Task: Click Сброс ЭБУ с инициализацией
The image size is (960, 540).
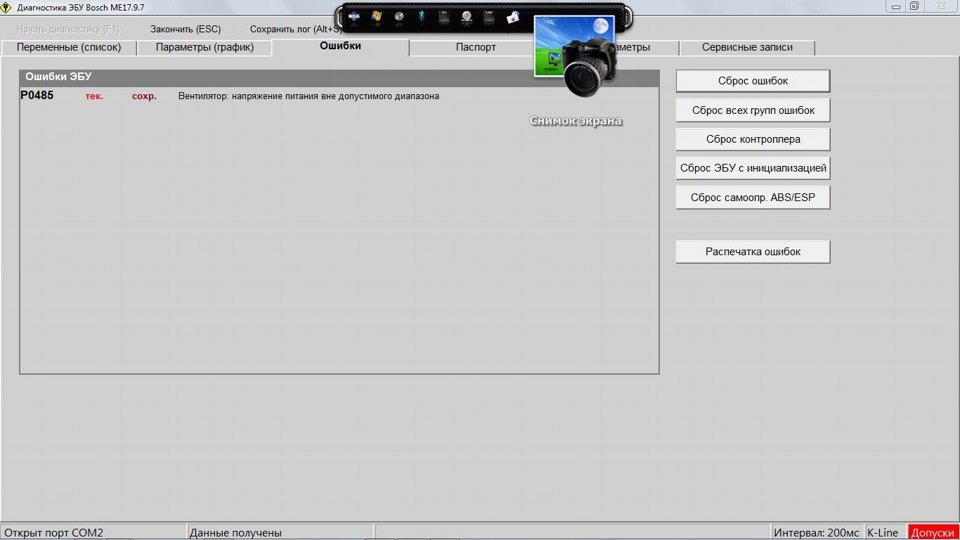Action: click(752, 168)
